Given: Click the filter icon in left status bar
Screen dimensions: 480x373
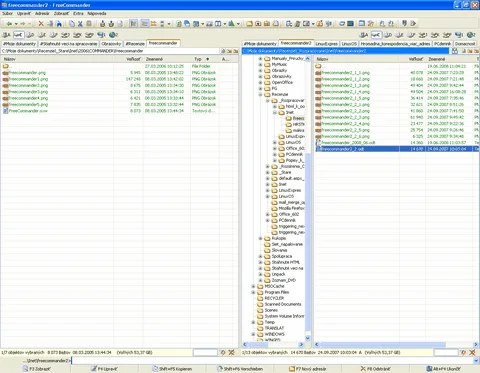Looking at the screenshot, I should [223, 352].
